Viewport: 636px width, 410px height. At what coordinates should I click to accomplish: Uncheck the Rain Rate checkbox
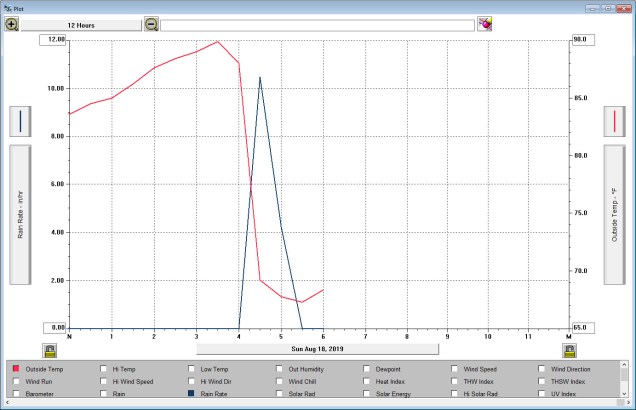[x=192, y=394]
